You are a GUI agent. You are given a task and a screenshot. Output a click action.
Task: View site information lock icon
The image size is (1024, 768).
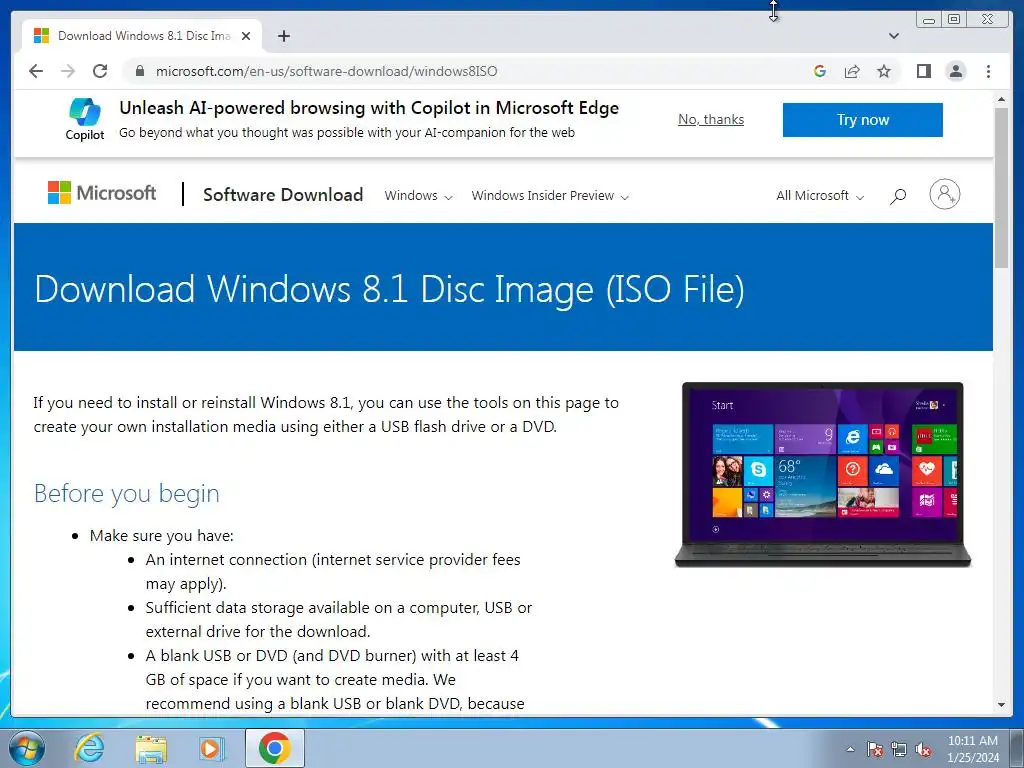click(140, 71)
